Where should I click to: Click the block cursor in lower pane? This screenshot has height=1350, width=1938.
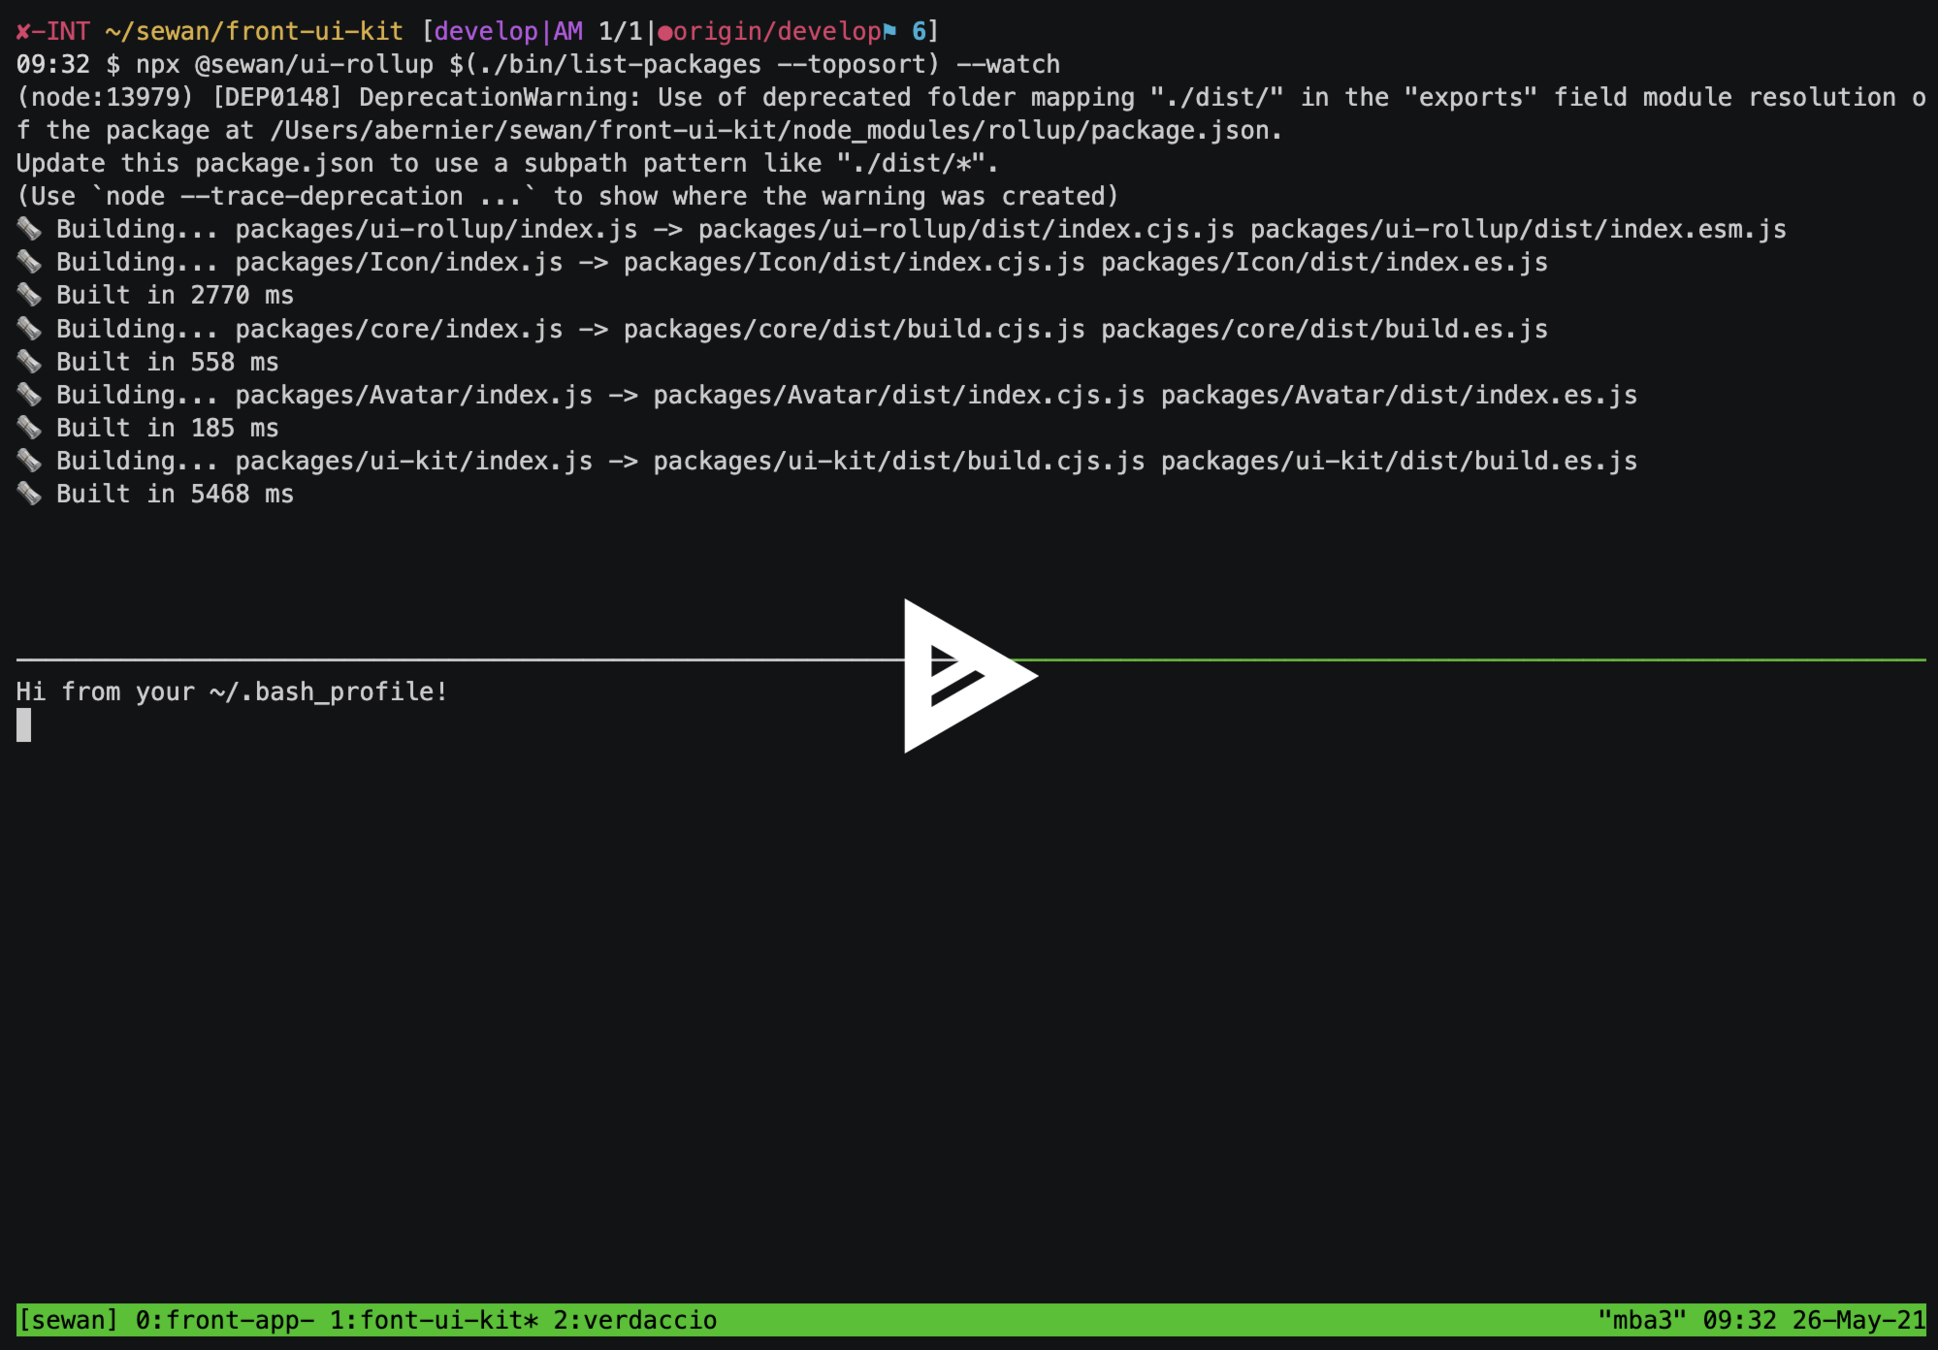[x=24, y=725]
